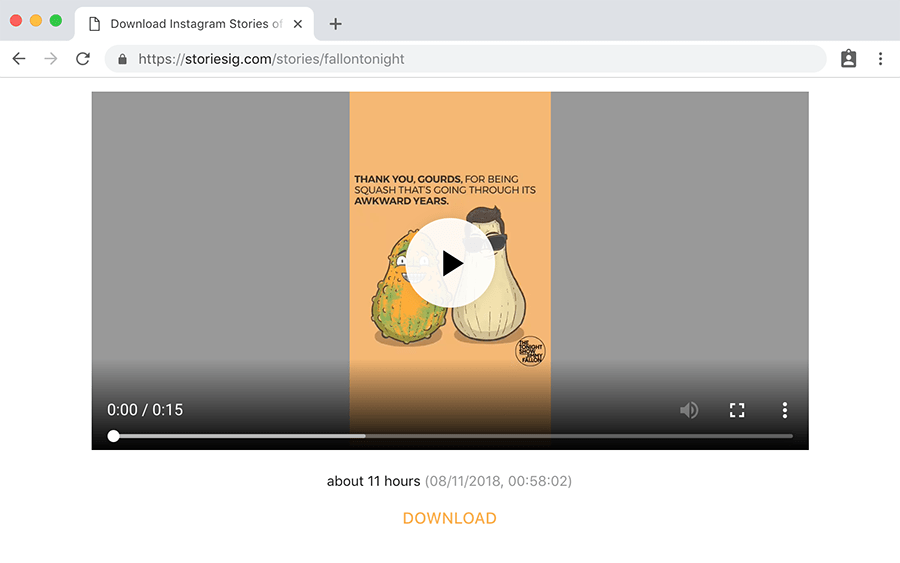Click the Tonight Show logo in video
Screen dimensions: 900x563
pos(530,351)
